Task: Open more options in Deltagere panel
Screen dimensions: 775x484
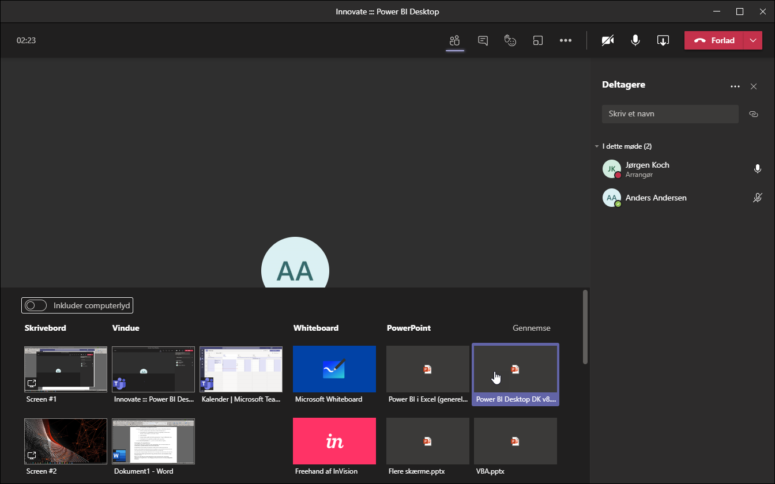Action: tap(735, 87)
